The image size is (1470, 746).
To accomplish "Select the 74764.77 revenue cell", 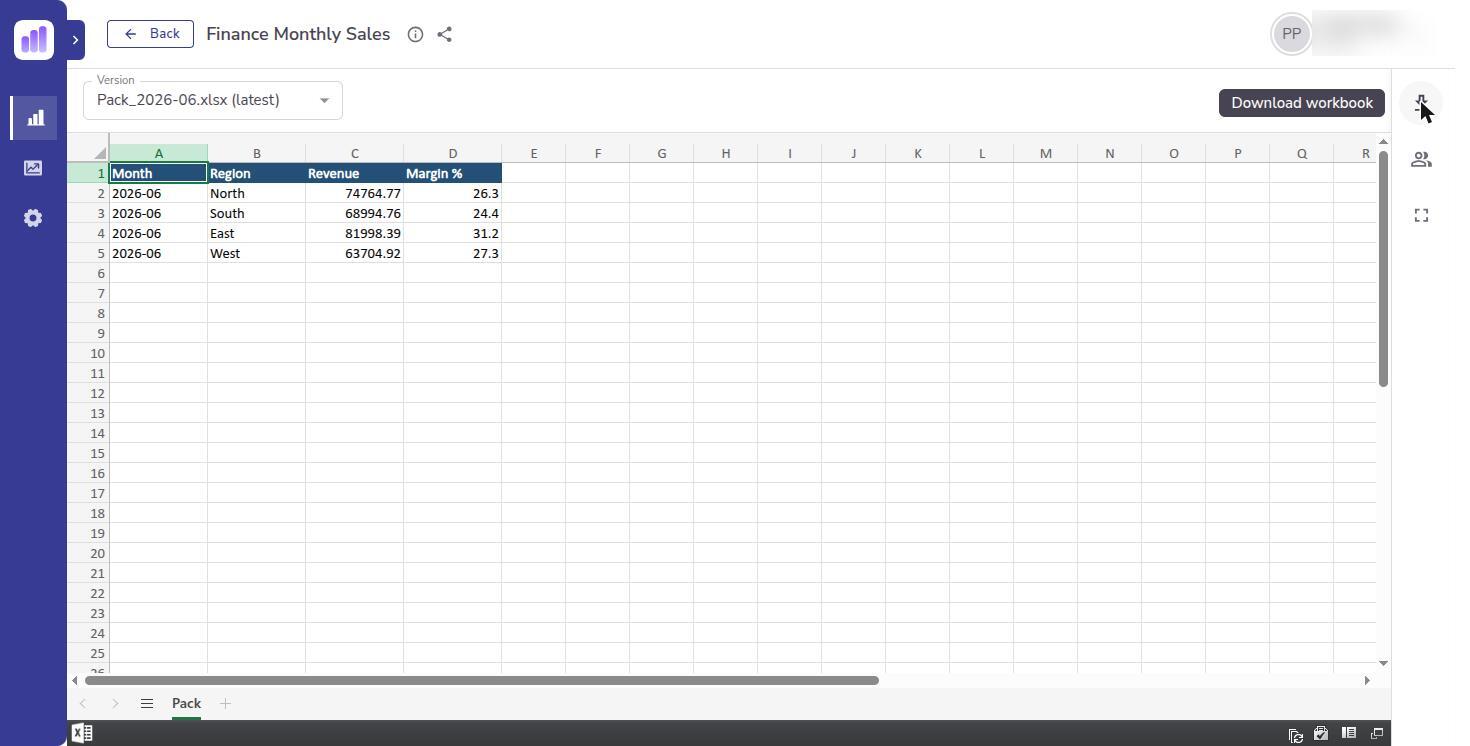I will pyautogui.click(x=354, y=193).
